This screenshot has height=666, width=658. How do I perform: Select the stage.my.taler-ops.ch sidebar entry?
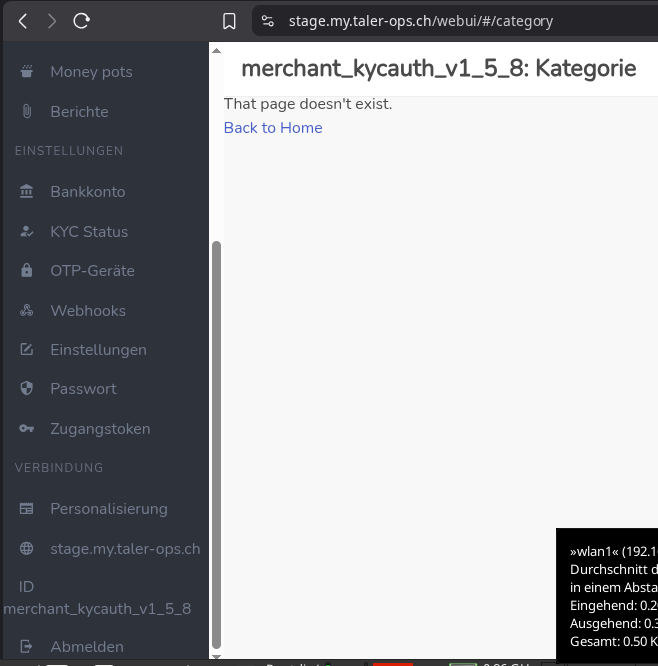[125, 549]
